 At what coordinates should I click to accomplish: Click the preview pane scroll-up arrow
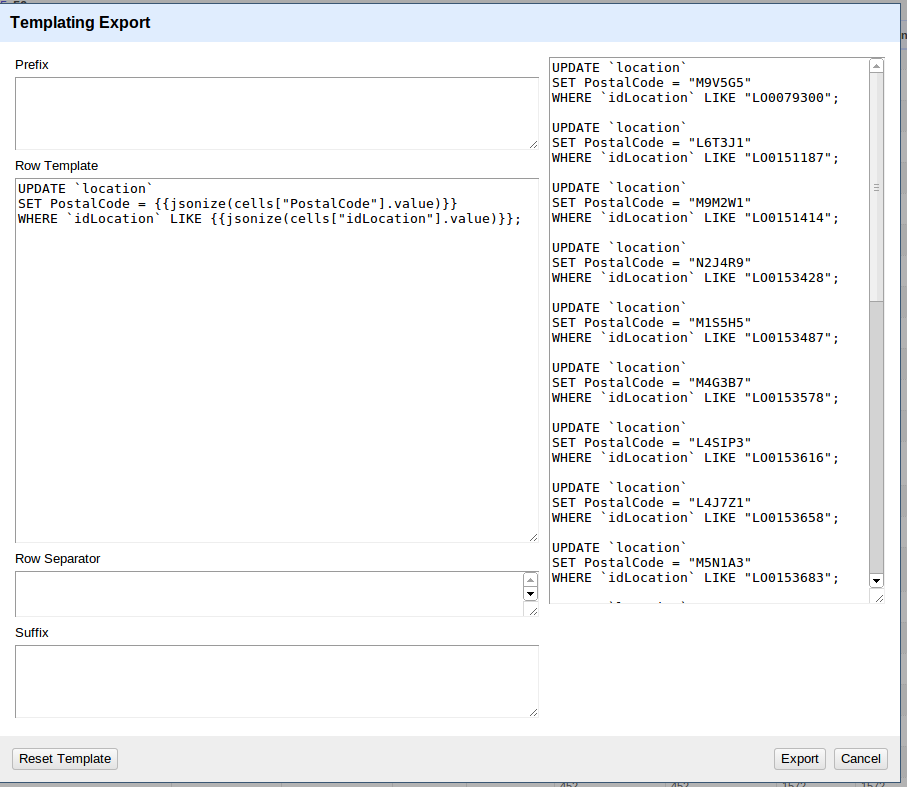coord(877,66)
